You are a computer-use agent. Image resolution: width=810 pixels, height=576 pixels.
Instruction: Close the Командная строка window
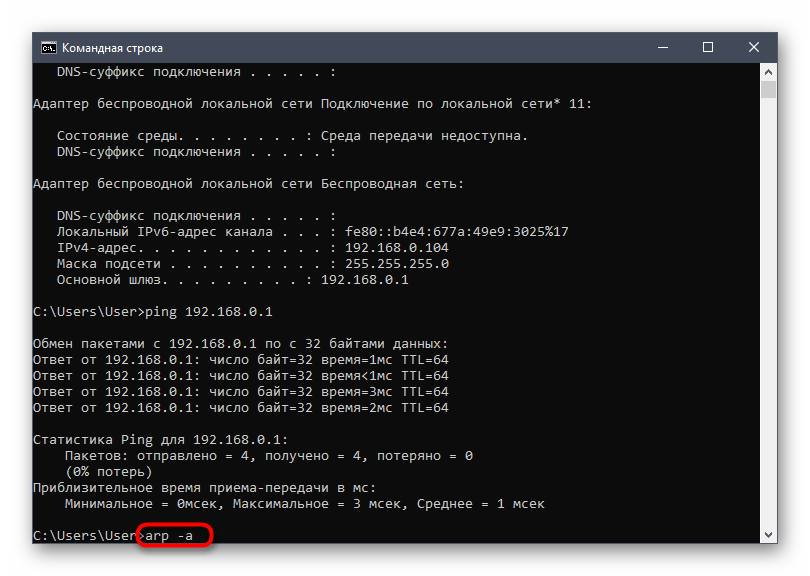pyautogui.click(x=754, y=48)
